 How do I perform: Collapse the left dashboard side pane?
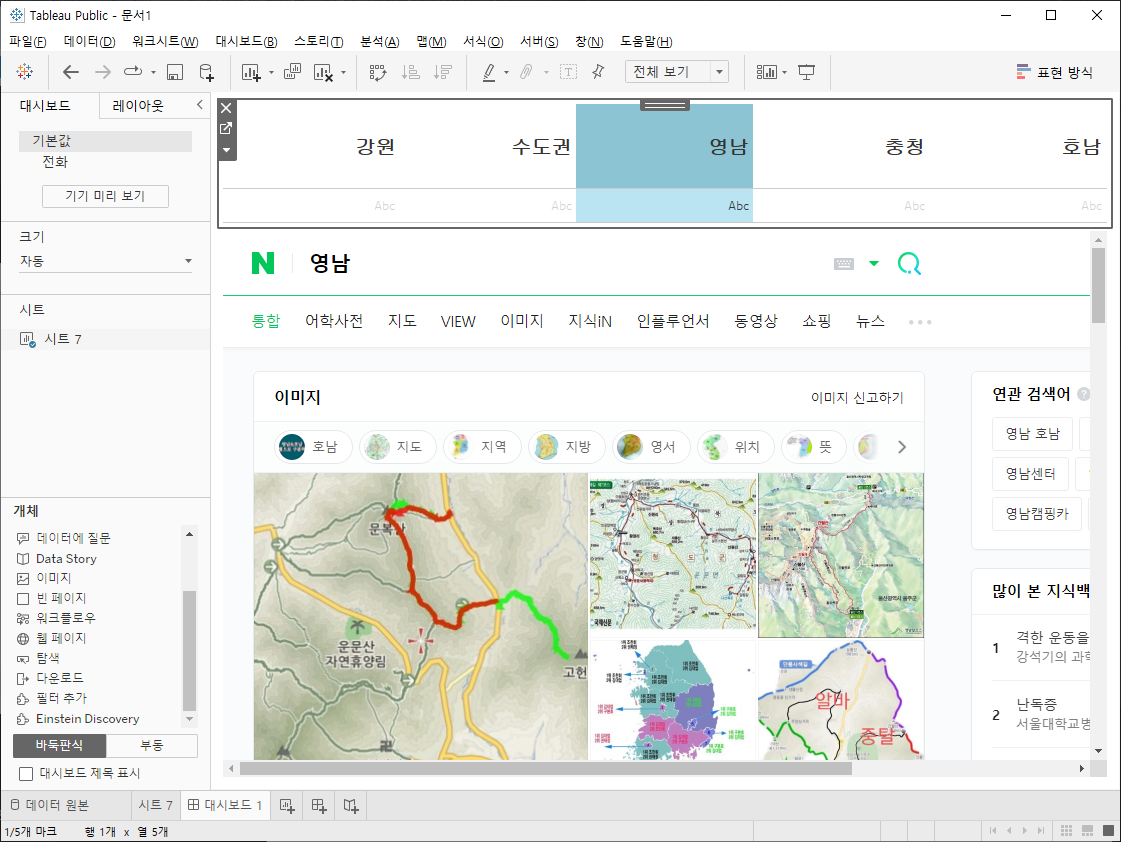[199, 105]
